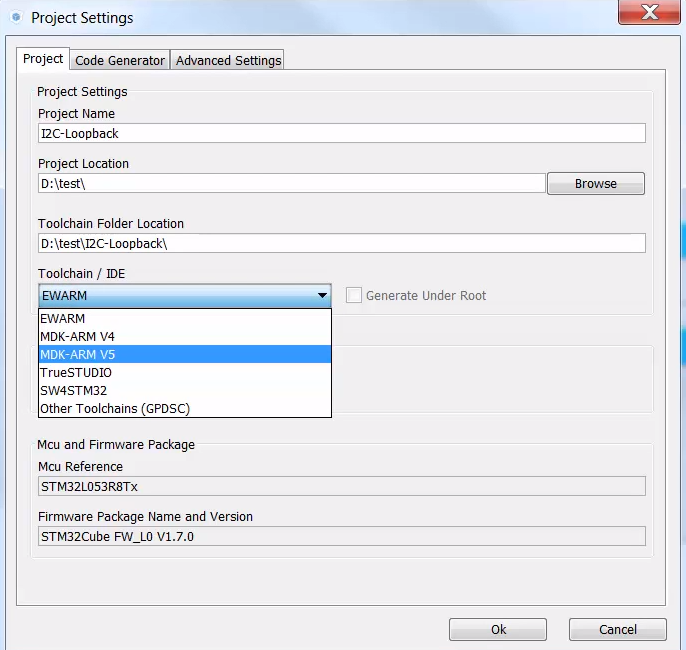Confirm settings with the Ok button
This screenshot has width=686, height=650.
click(498, 629)
